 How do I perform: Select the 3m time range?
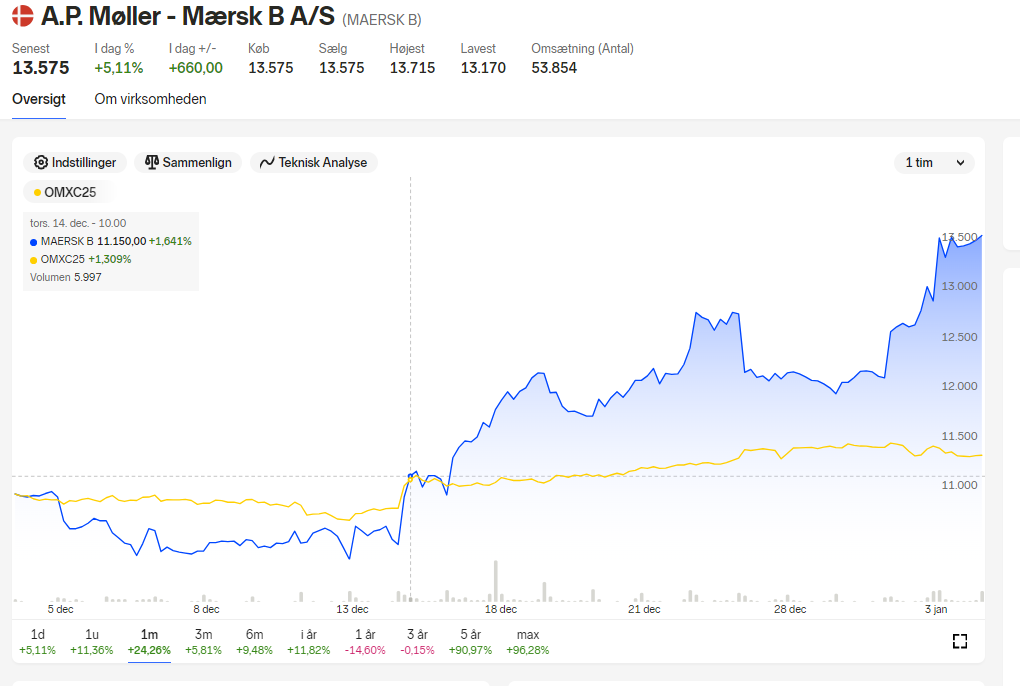204,641
